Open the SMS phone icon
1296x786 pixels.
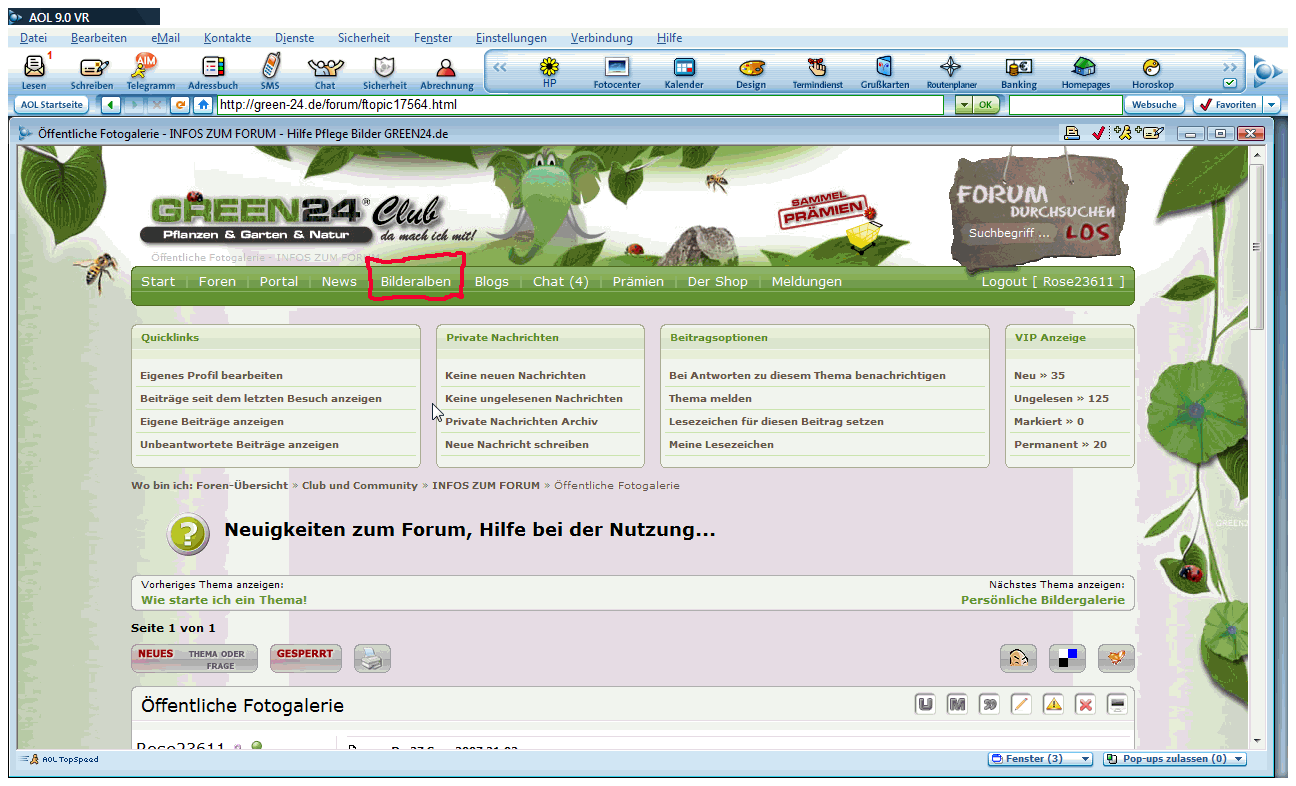269,68
